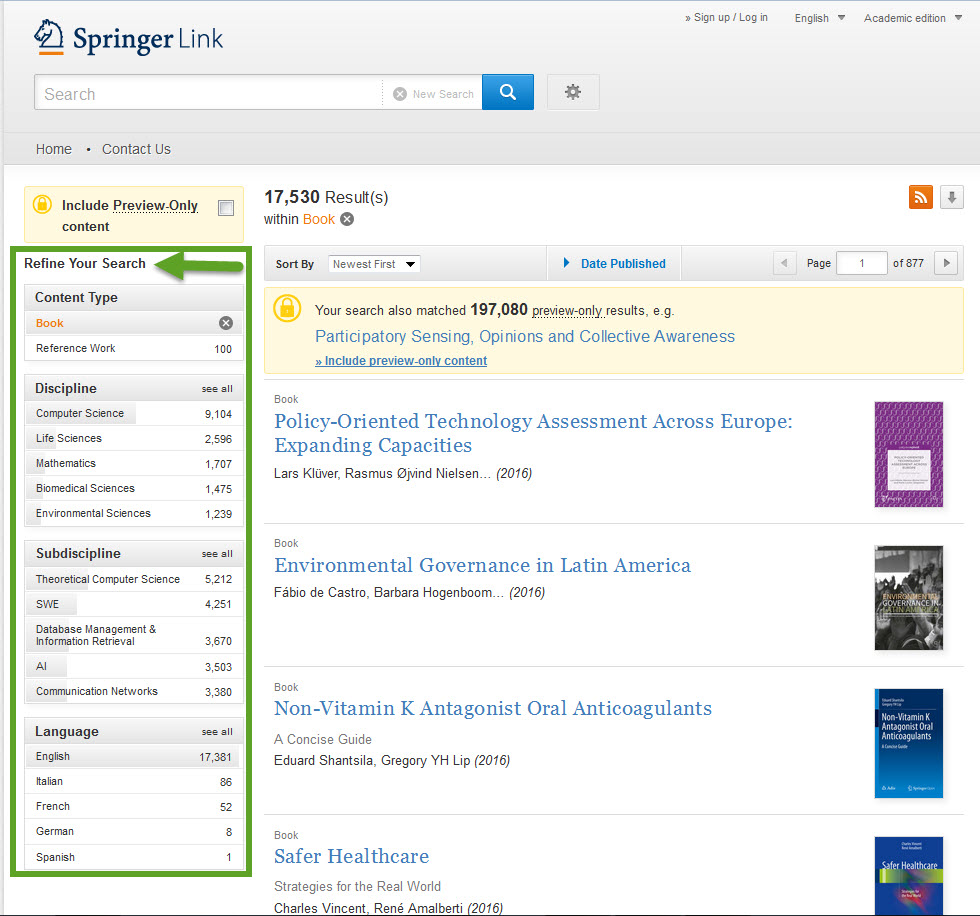
Task: Click the Environmental Governance book cover thumbnail
Action: point(908,598)
